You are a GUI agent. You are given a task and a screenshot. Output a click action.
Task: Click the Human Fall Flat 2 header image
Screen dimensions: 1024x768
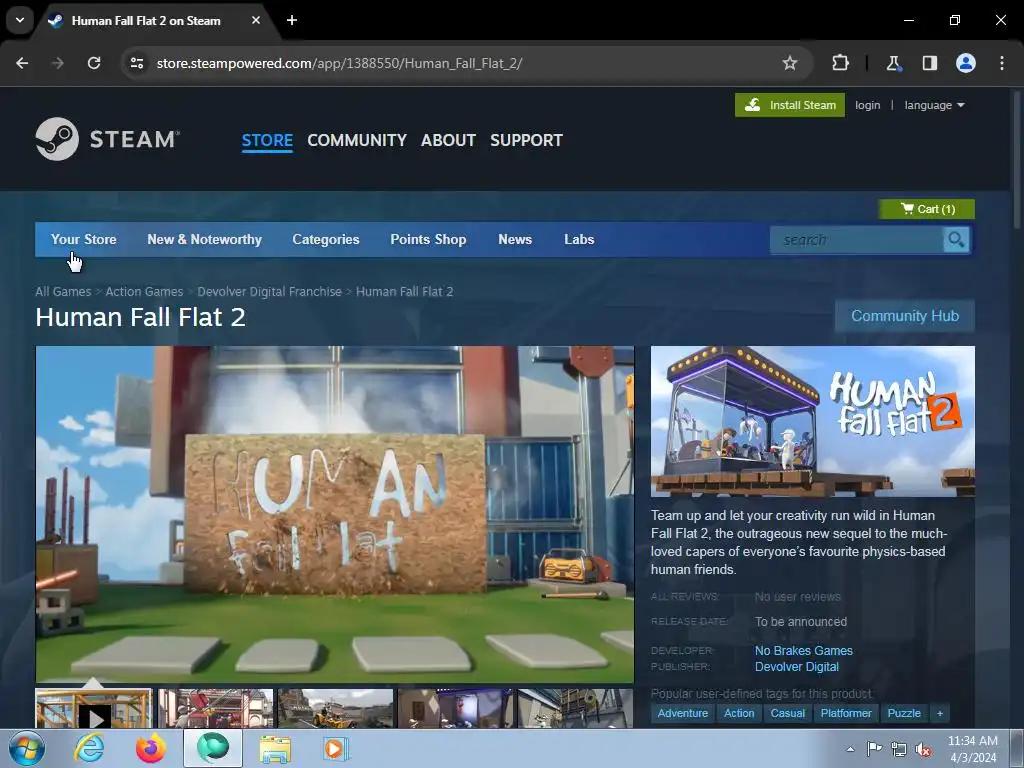[x=813, y=421]
